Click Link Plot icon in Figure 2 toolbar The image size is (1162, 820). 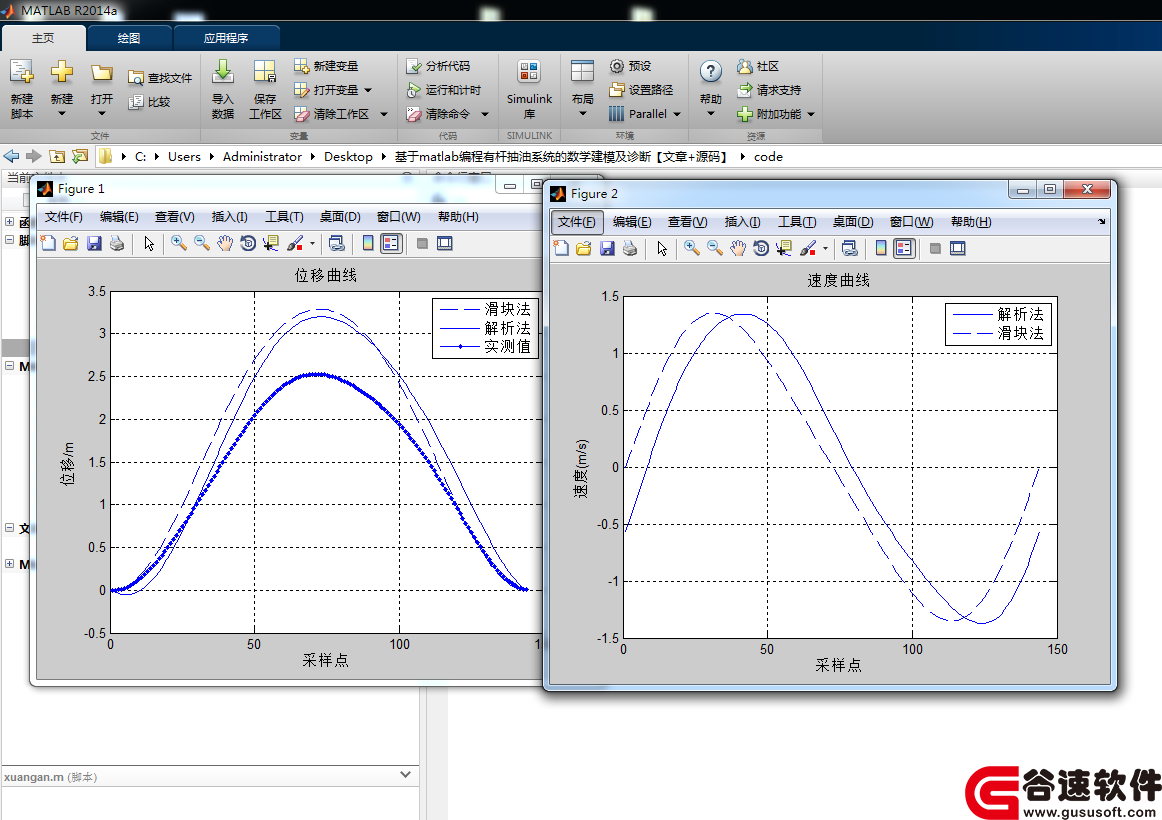pos(849,249)
